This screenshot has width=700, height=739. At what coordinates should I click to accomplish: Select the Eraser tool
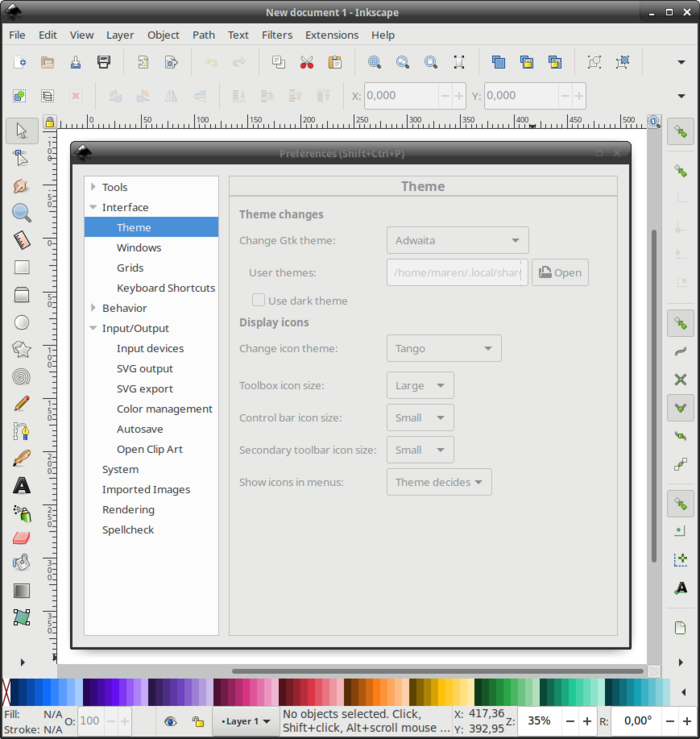click(21, 538)
